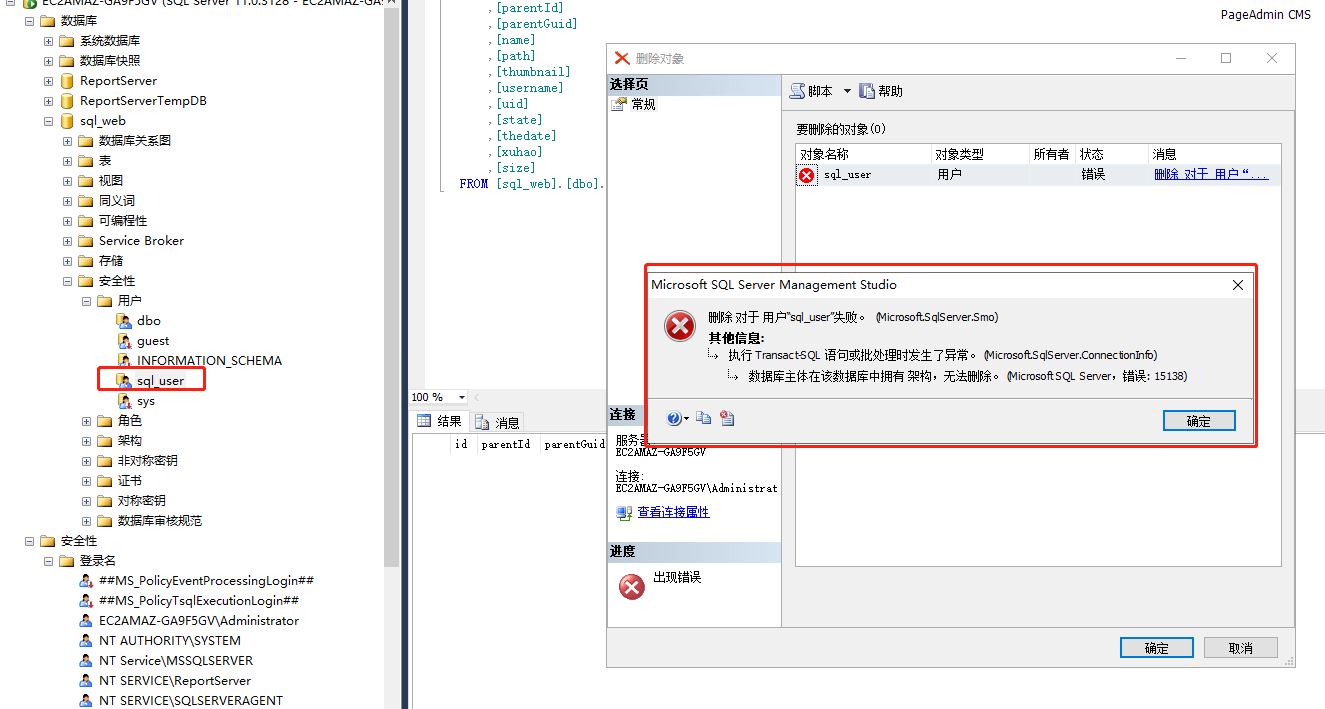Expand the 存储 folder
The image size is (1325, 709).
67,261
